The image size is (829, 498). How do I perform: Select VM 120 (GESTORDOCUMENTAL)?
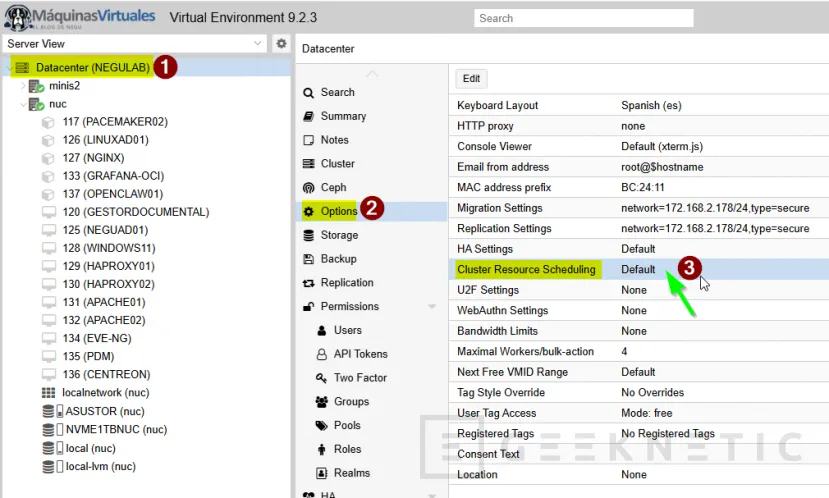136,212
